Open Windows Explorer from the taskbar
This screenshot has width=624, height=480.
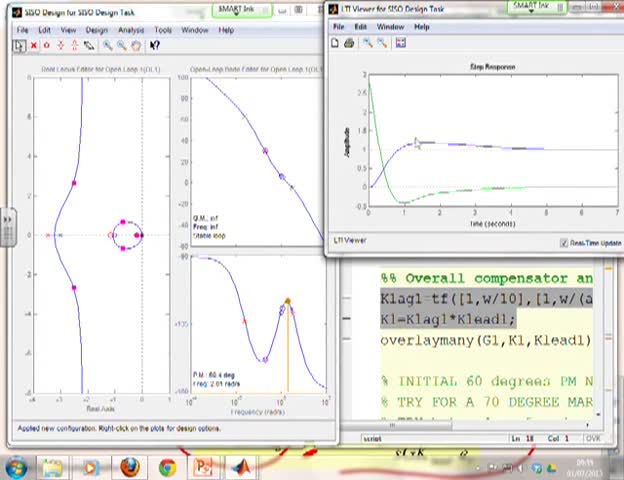[53, 467]
